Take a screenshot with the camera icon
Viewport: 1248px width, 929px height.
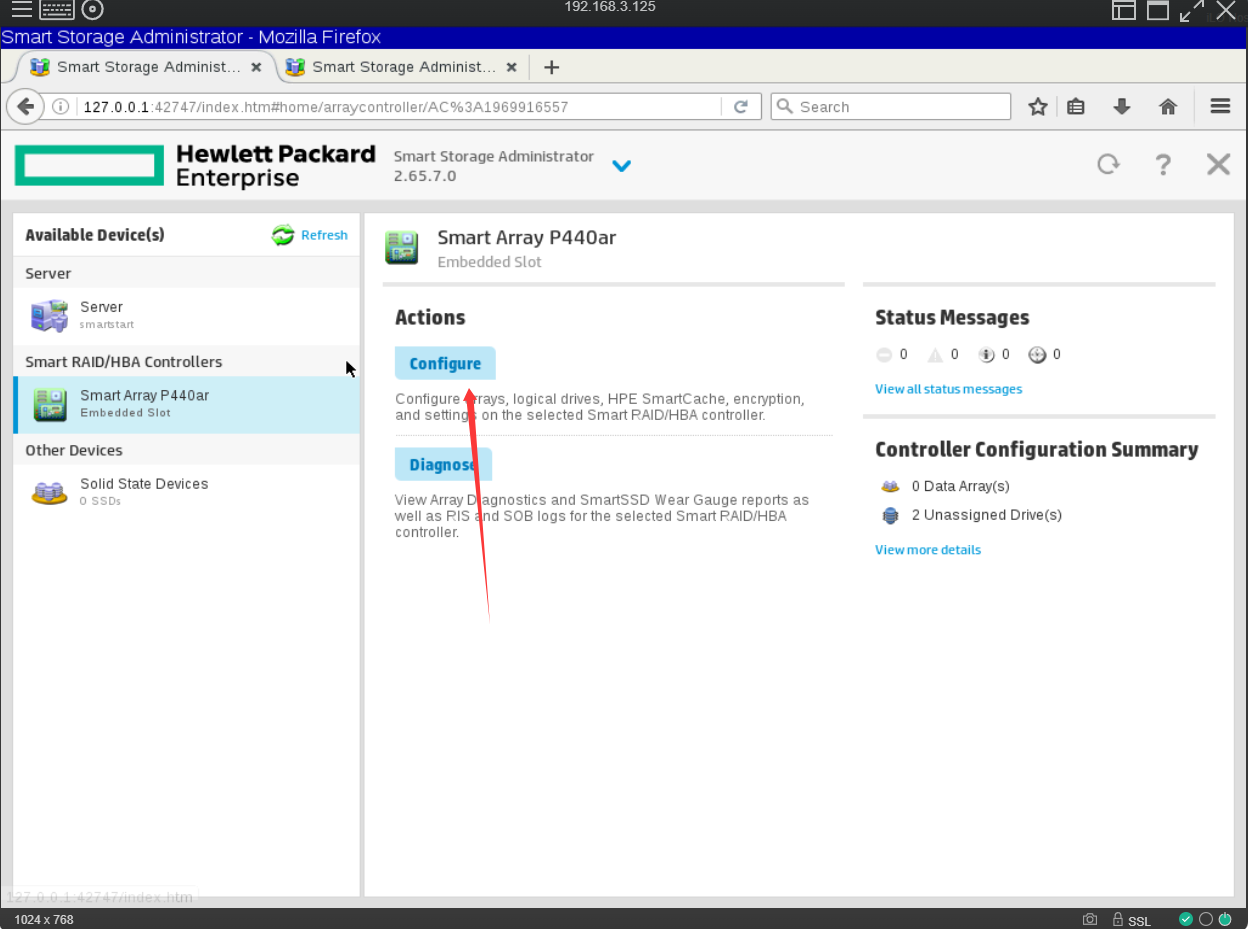click(1090, 919)
